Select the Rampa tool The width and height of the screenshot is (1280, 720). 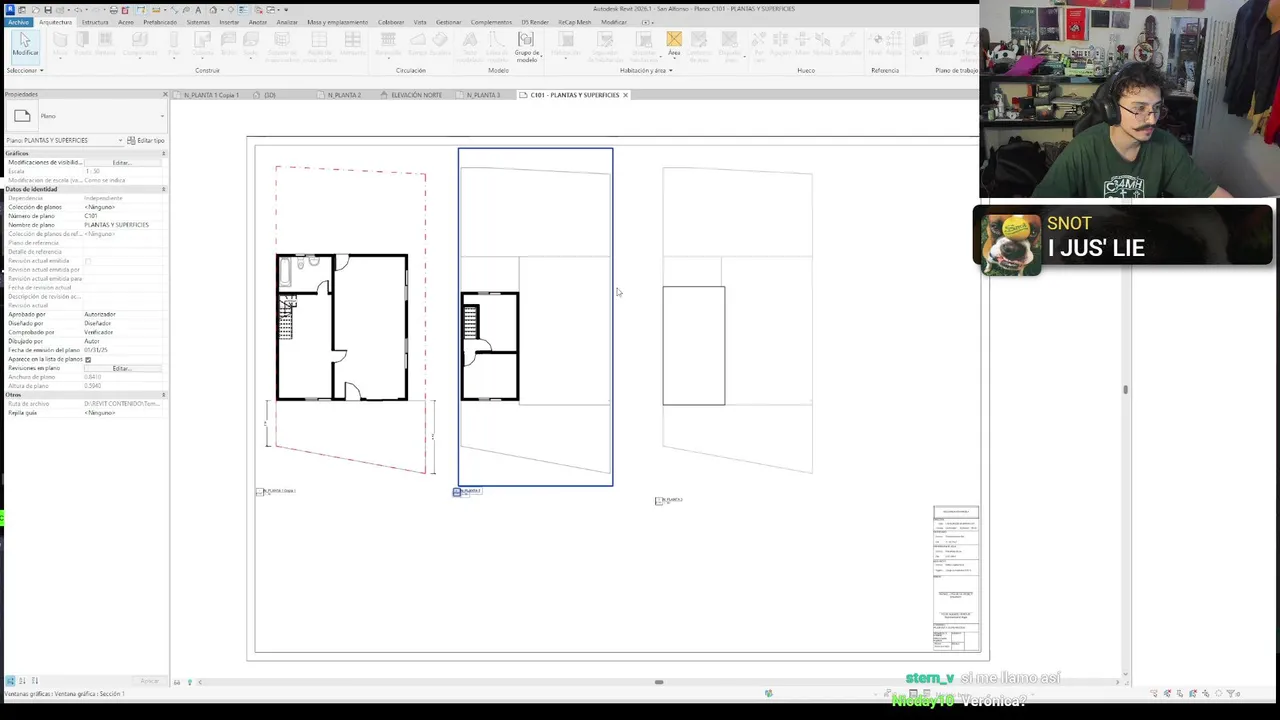pos(417,44)
